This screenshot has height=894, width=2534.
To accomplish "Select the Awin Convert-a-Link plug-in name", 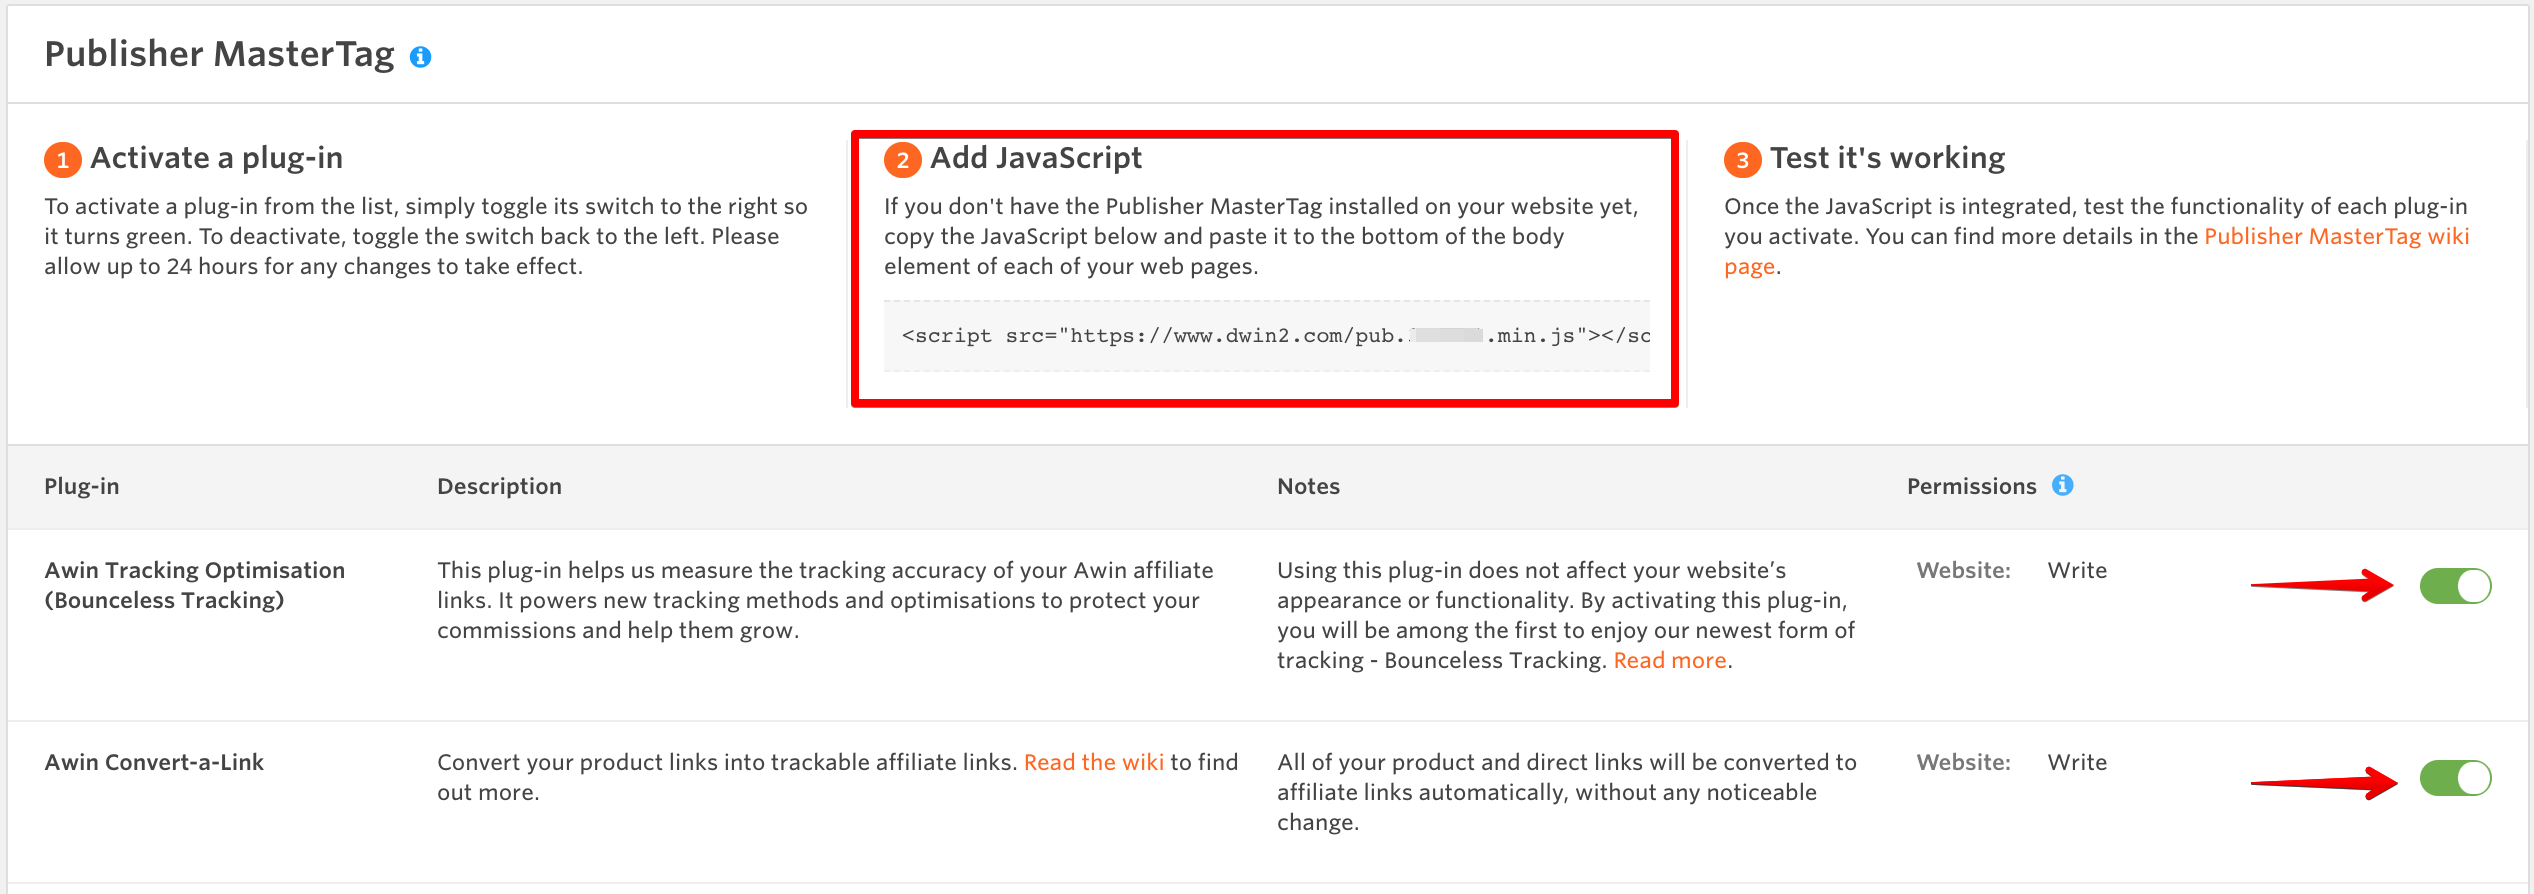I will click(154, 761).
